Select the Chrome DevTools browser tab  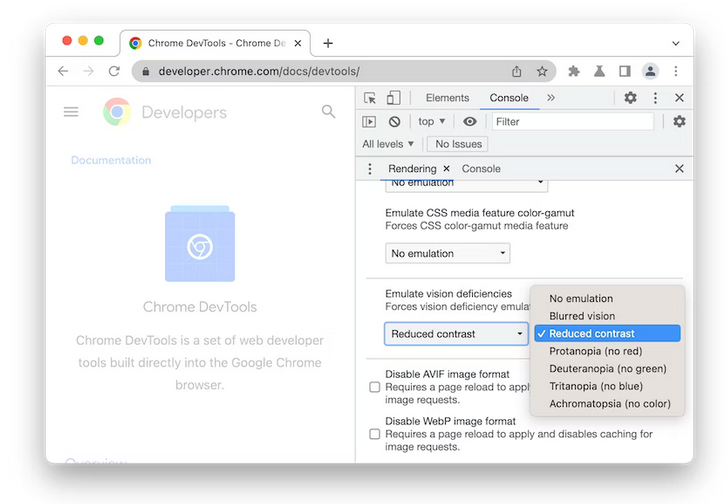pyautogui.click(x=216, y=43)
